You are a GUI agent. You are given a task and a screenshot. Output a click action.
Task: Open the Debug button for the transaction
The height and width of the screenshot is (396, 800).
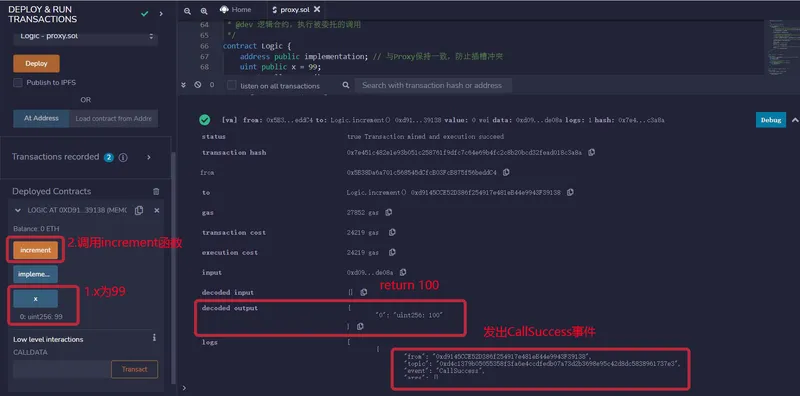[x=770, y=120]
